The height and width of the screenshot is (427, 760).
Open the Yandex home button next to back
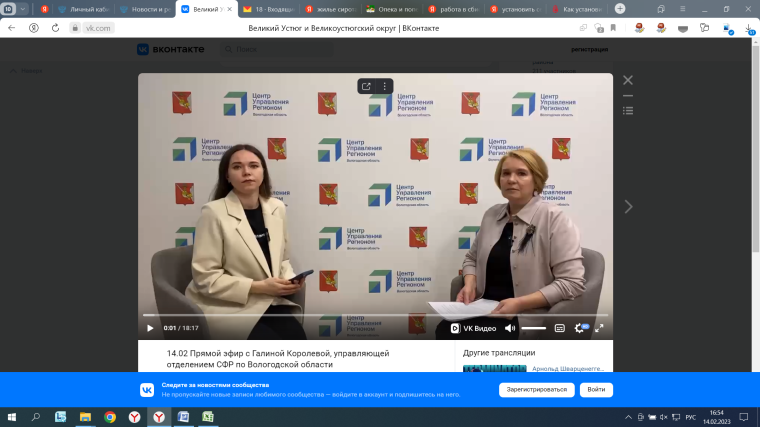pos(33,28)
